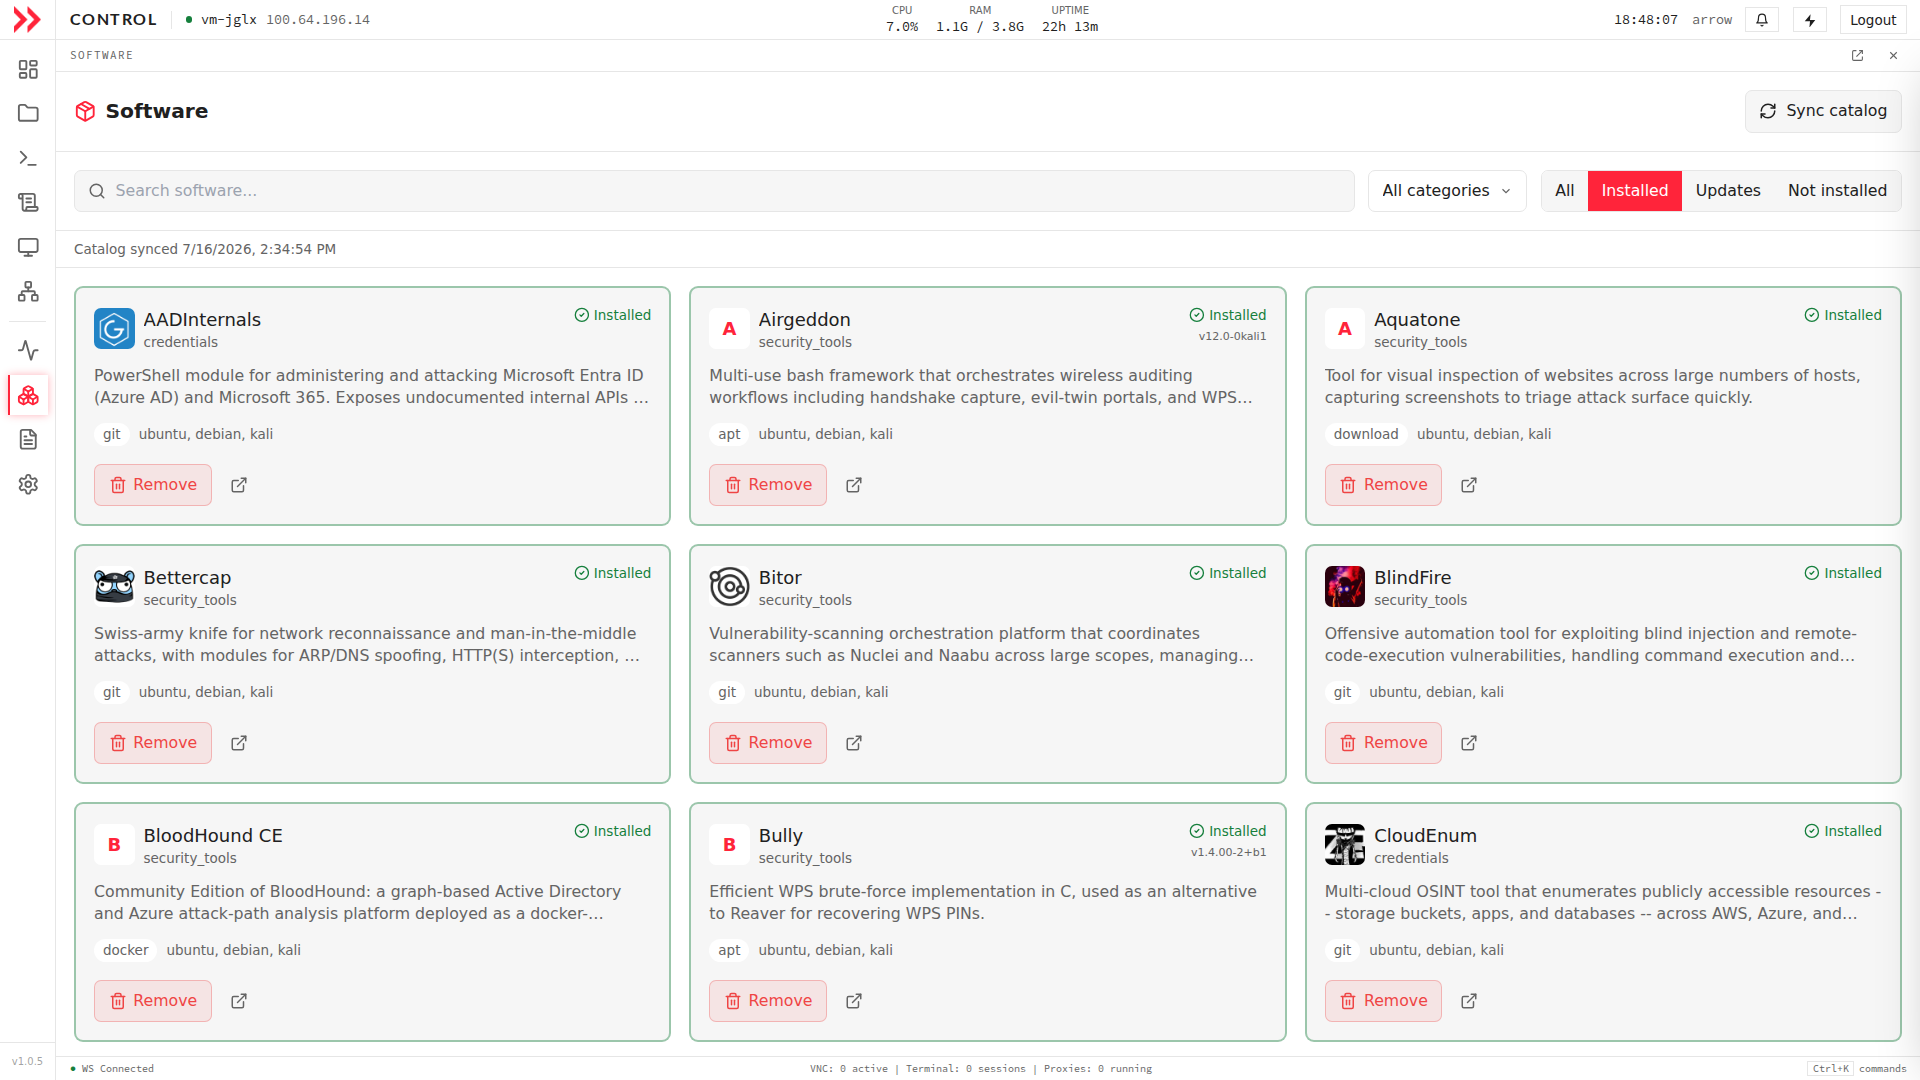Show All software filter
The width and height of the screenshot is (1920, 1080).
pos(1565,191)
